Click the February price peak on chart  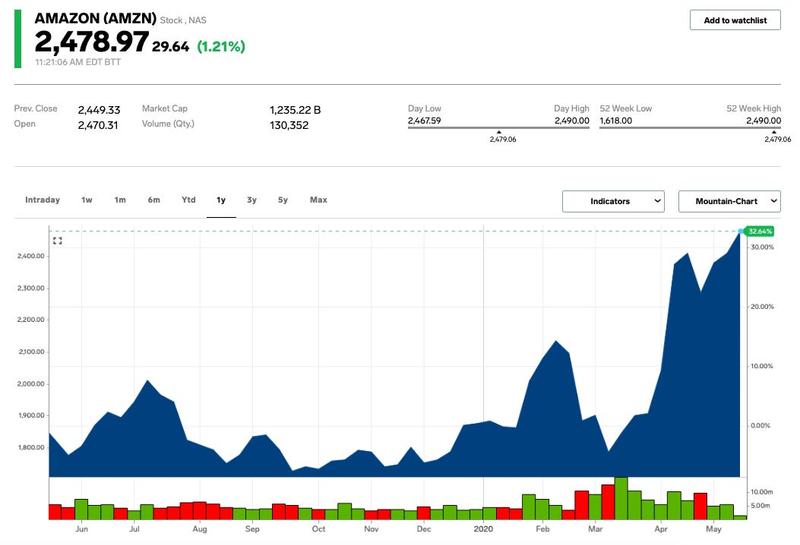point(556,342)
